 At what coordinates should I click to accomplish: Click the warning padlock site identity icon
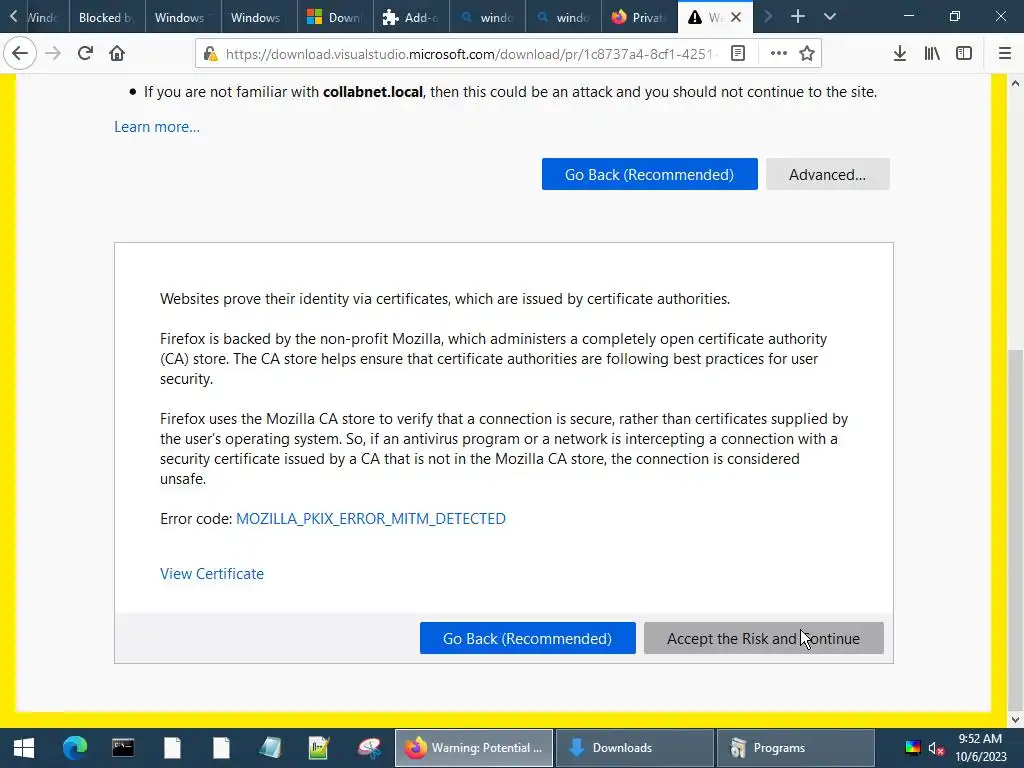pyautogui.click(x=210, y=54)
